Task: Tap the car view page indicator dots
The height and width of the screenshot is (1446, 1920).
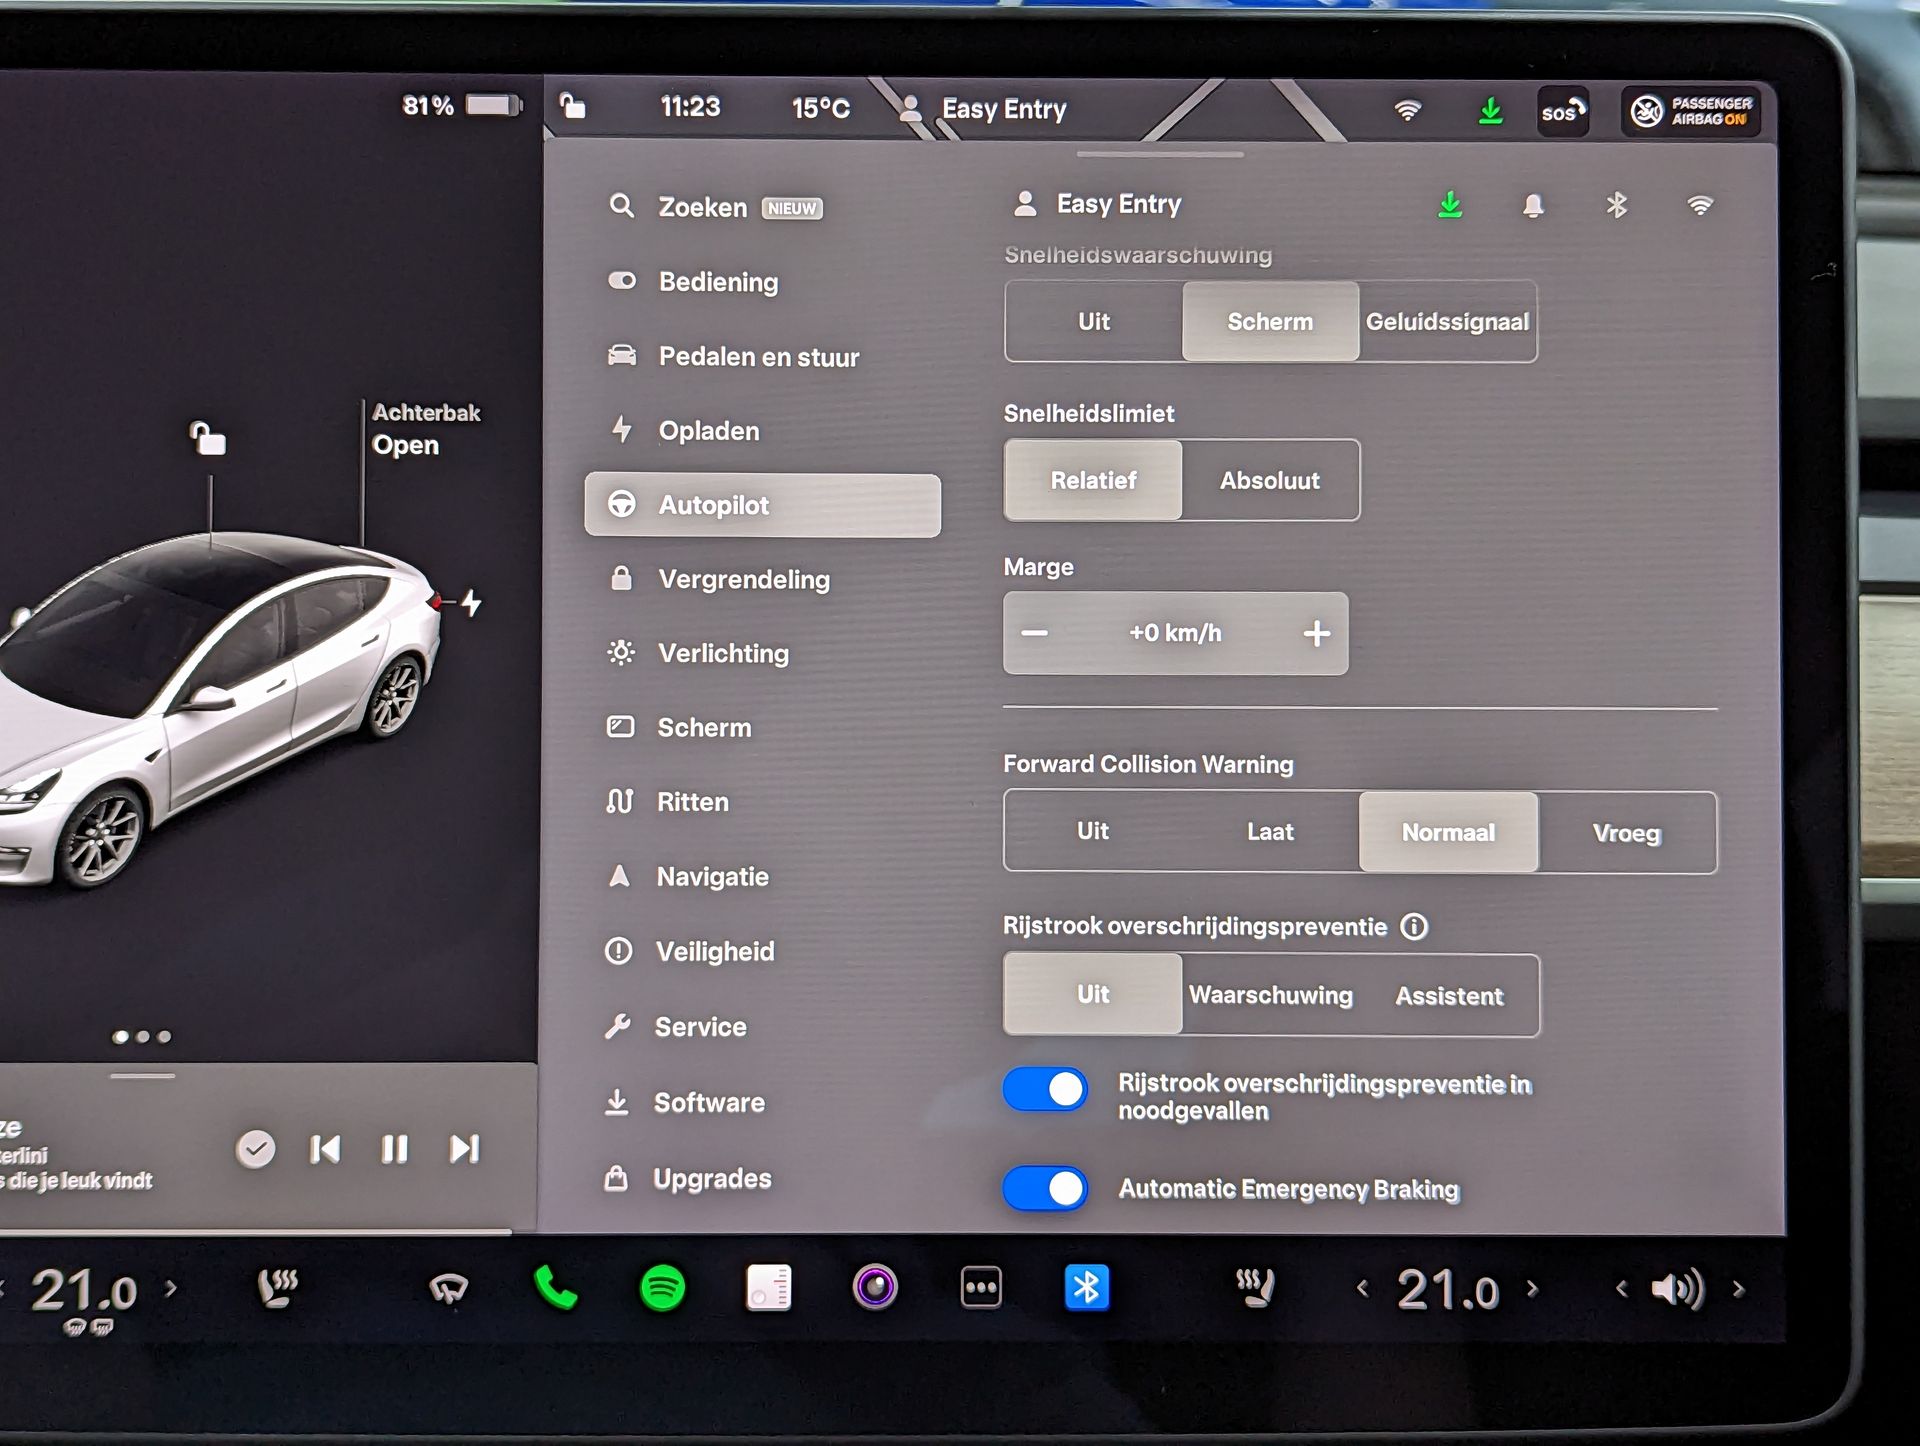Action: coord(142,1037)
